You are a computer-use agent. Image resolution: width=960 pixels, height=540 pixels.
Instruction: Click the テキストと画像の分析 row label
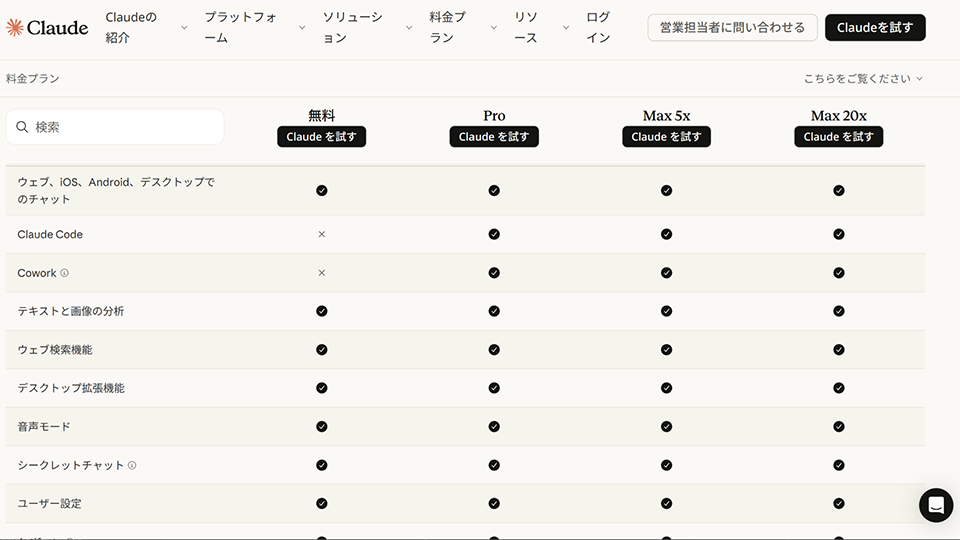70,311
